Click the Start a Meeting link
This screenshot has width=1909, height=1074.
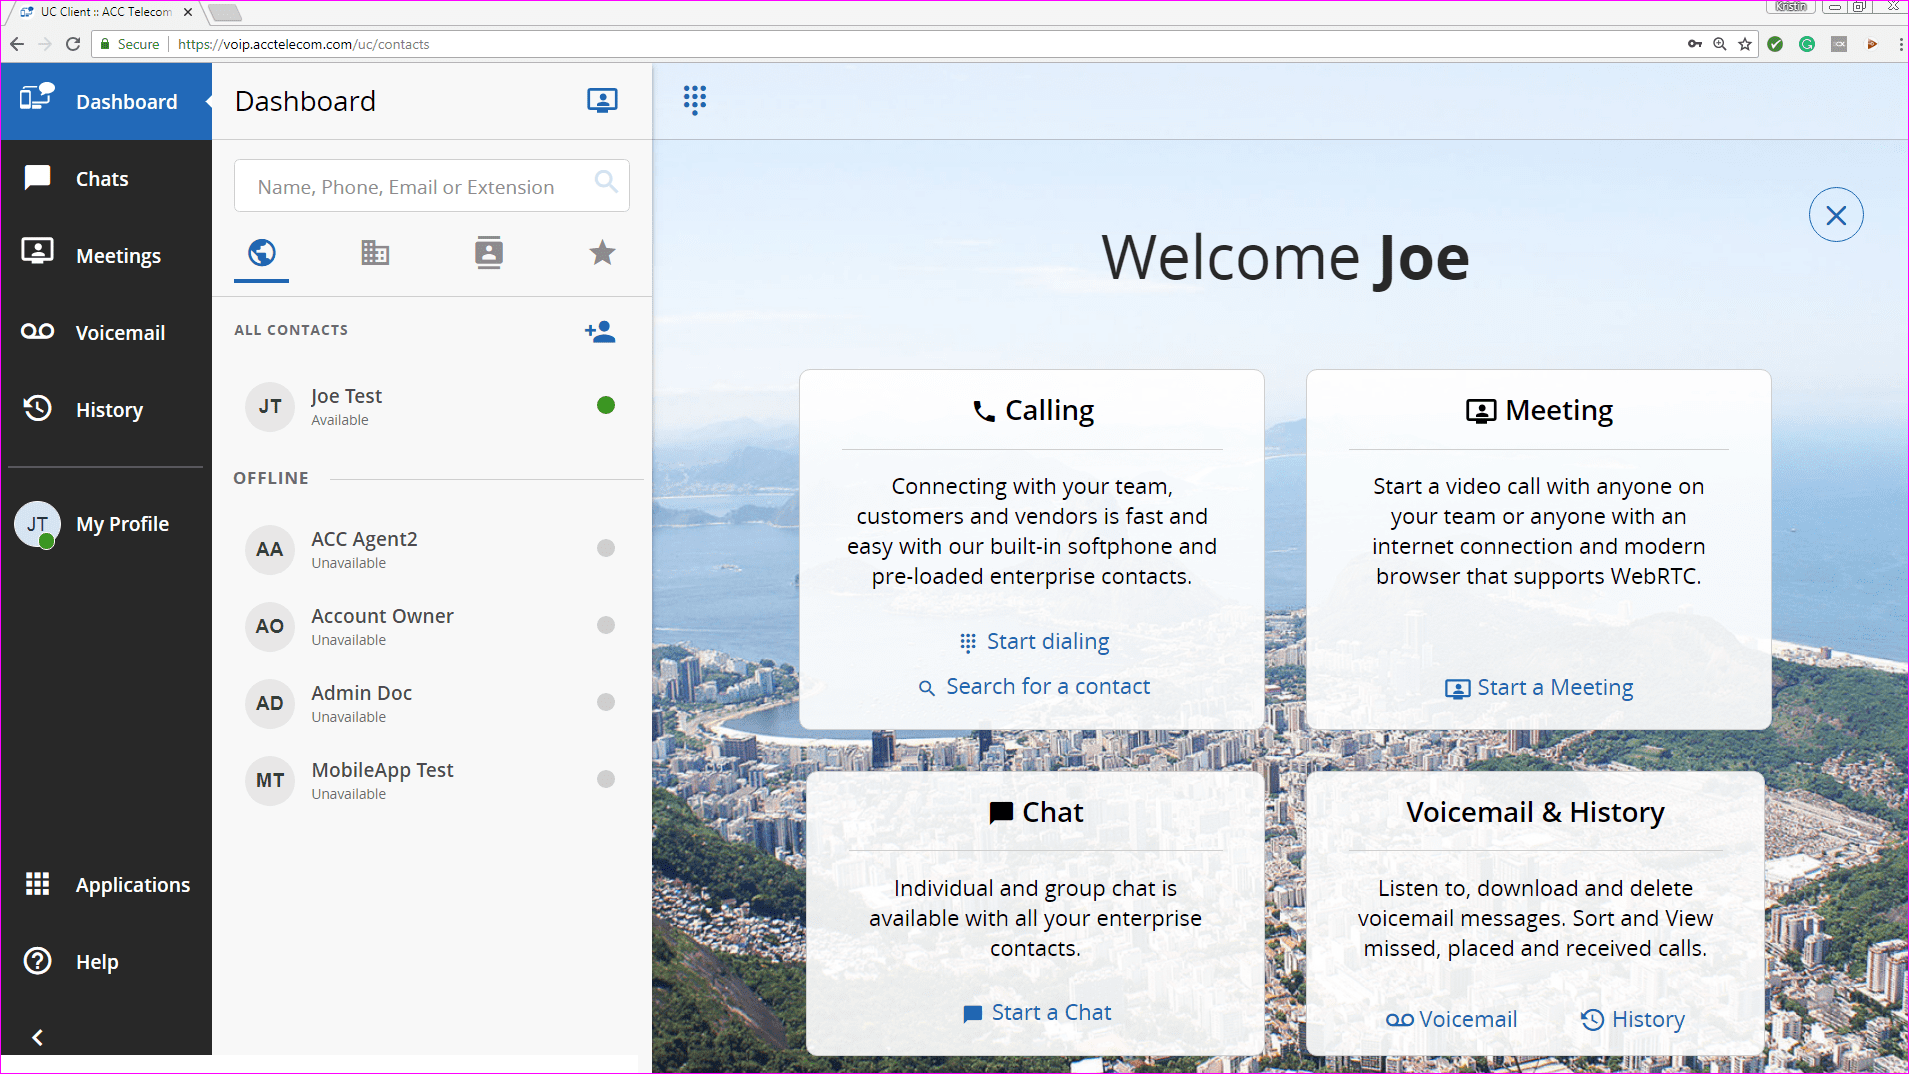point(1539,688)
